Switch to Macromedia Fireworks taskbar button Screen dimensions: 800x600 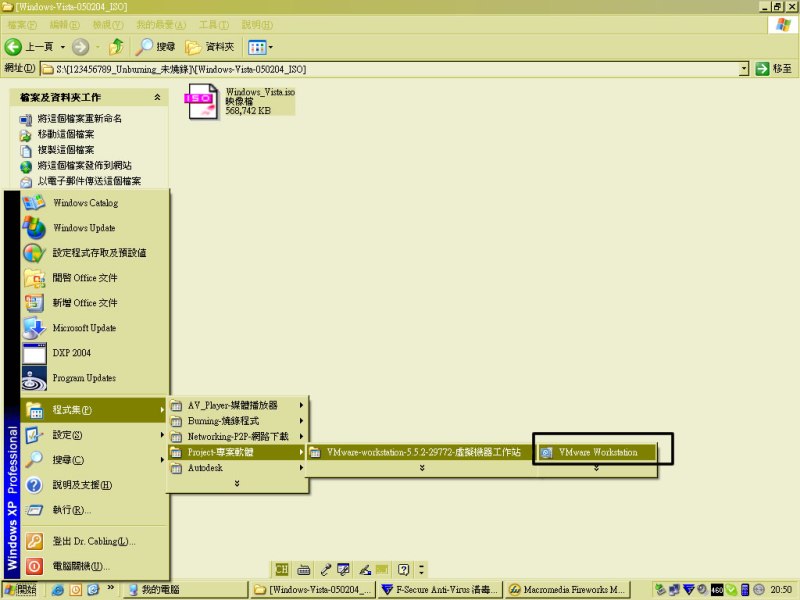tap(567, 589)
